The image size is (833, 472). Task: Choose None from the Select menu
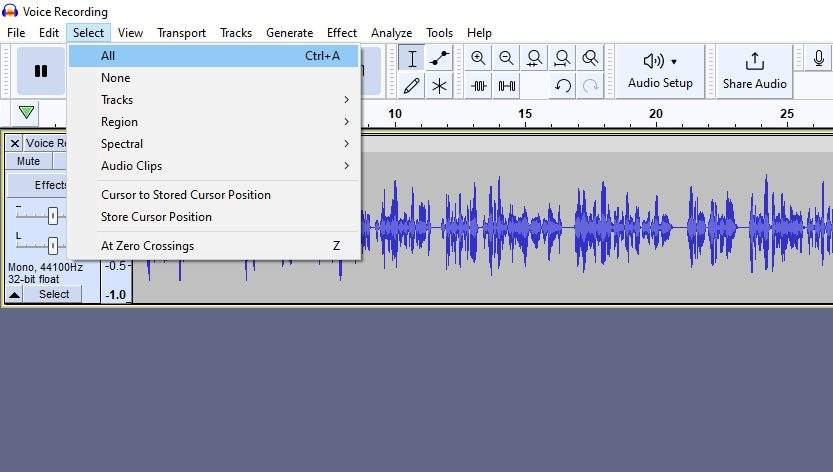[214, 78]
